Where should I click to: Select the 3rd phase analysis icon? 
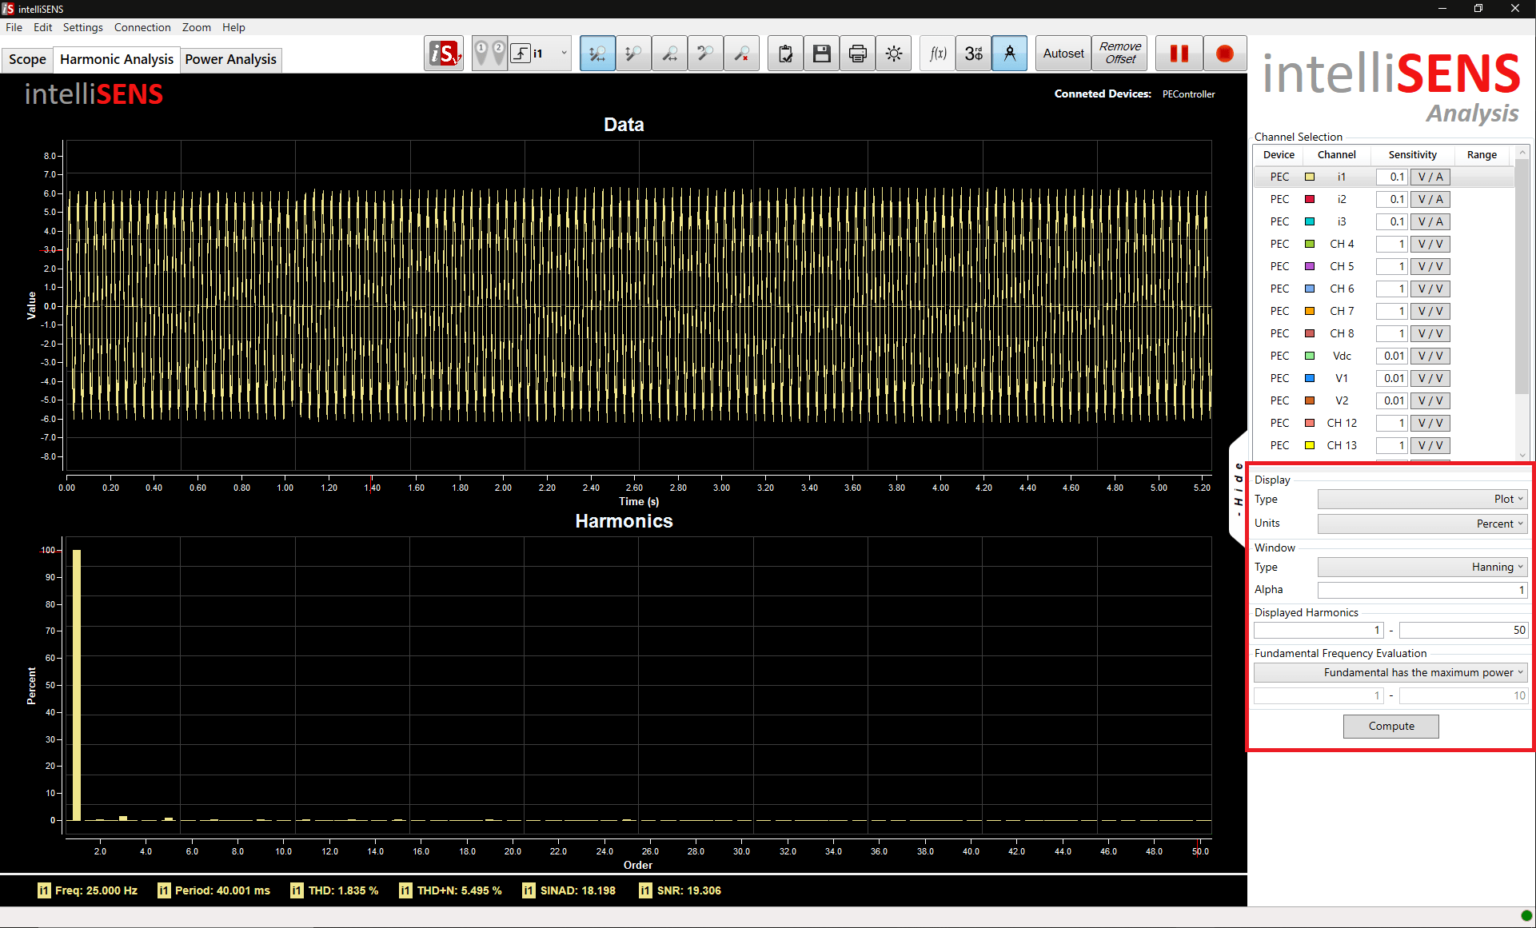(971, 53)
